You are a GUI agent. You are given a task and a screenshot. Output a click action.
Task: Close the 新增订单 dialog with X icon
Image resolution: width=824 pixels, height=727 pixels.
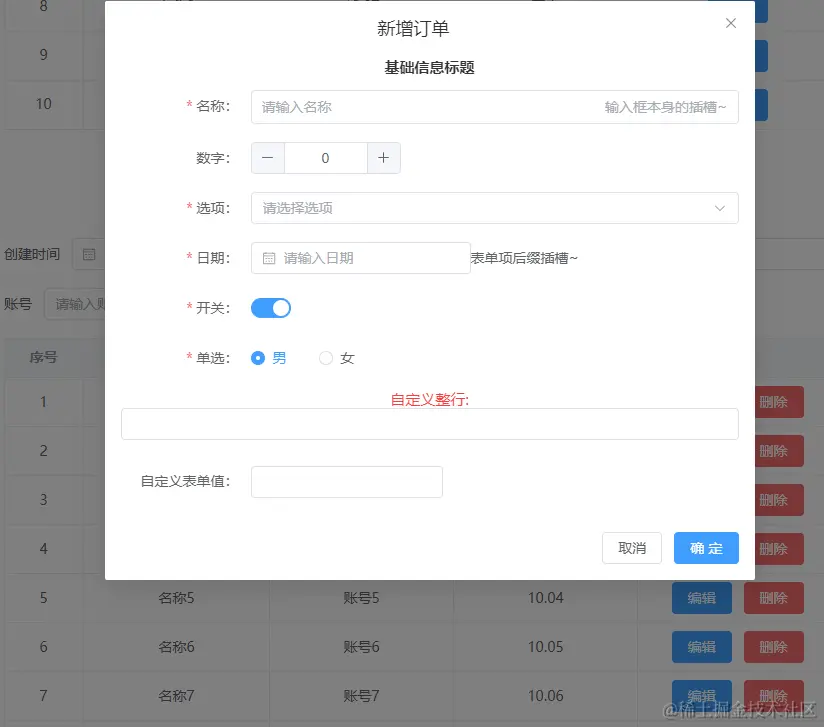731,23
